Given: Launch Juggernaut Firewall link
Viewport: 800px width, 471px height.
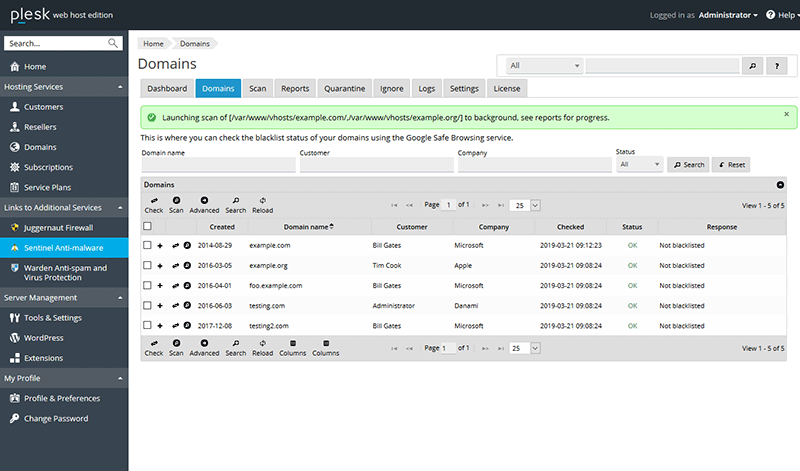Looking at the screenshot, I should point(58,228).
